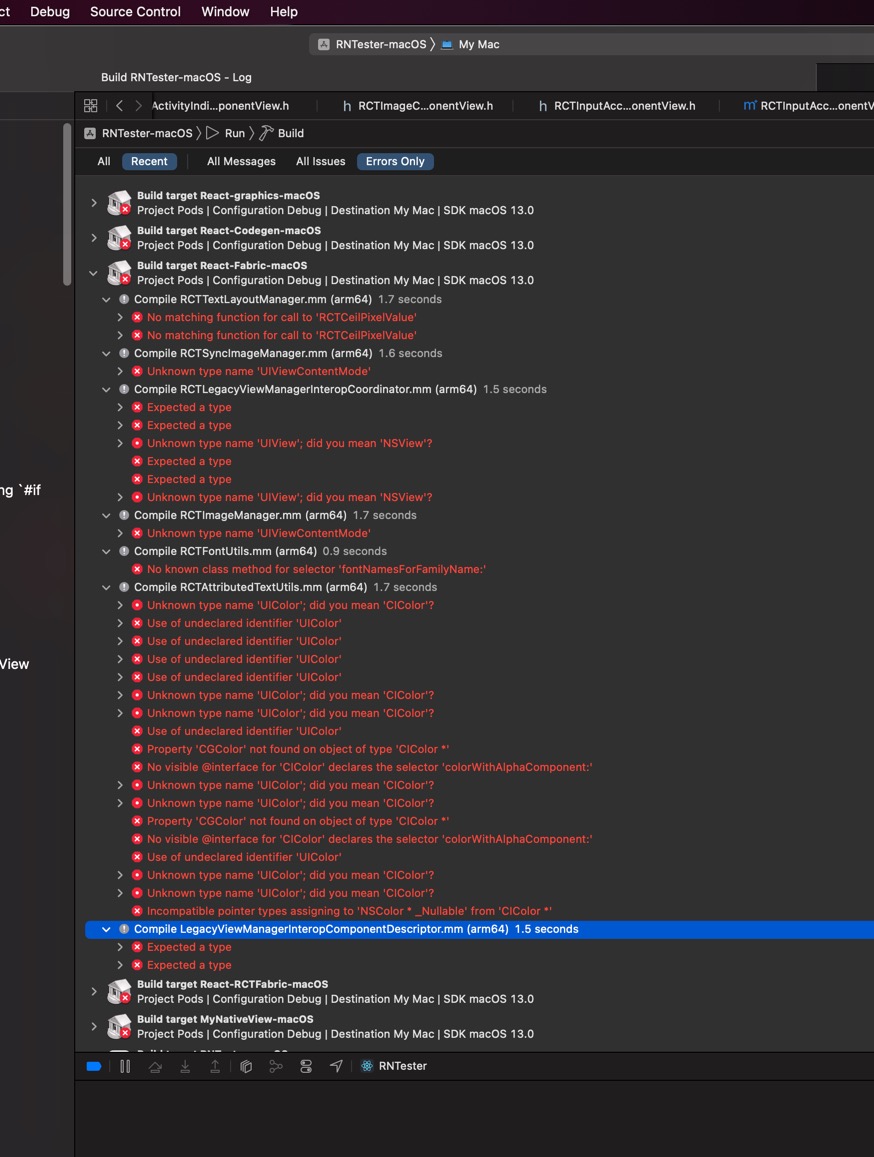This screenshot has height=1157, width=874.
Task: Toggle breakpoints with the blue debug icon
Action: pyautogui.click(x=94, y=1066)
